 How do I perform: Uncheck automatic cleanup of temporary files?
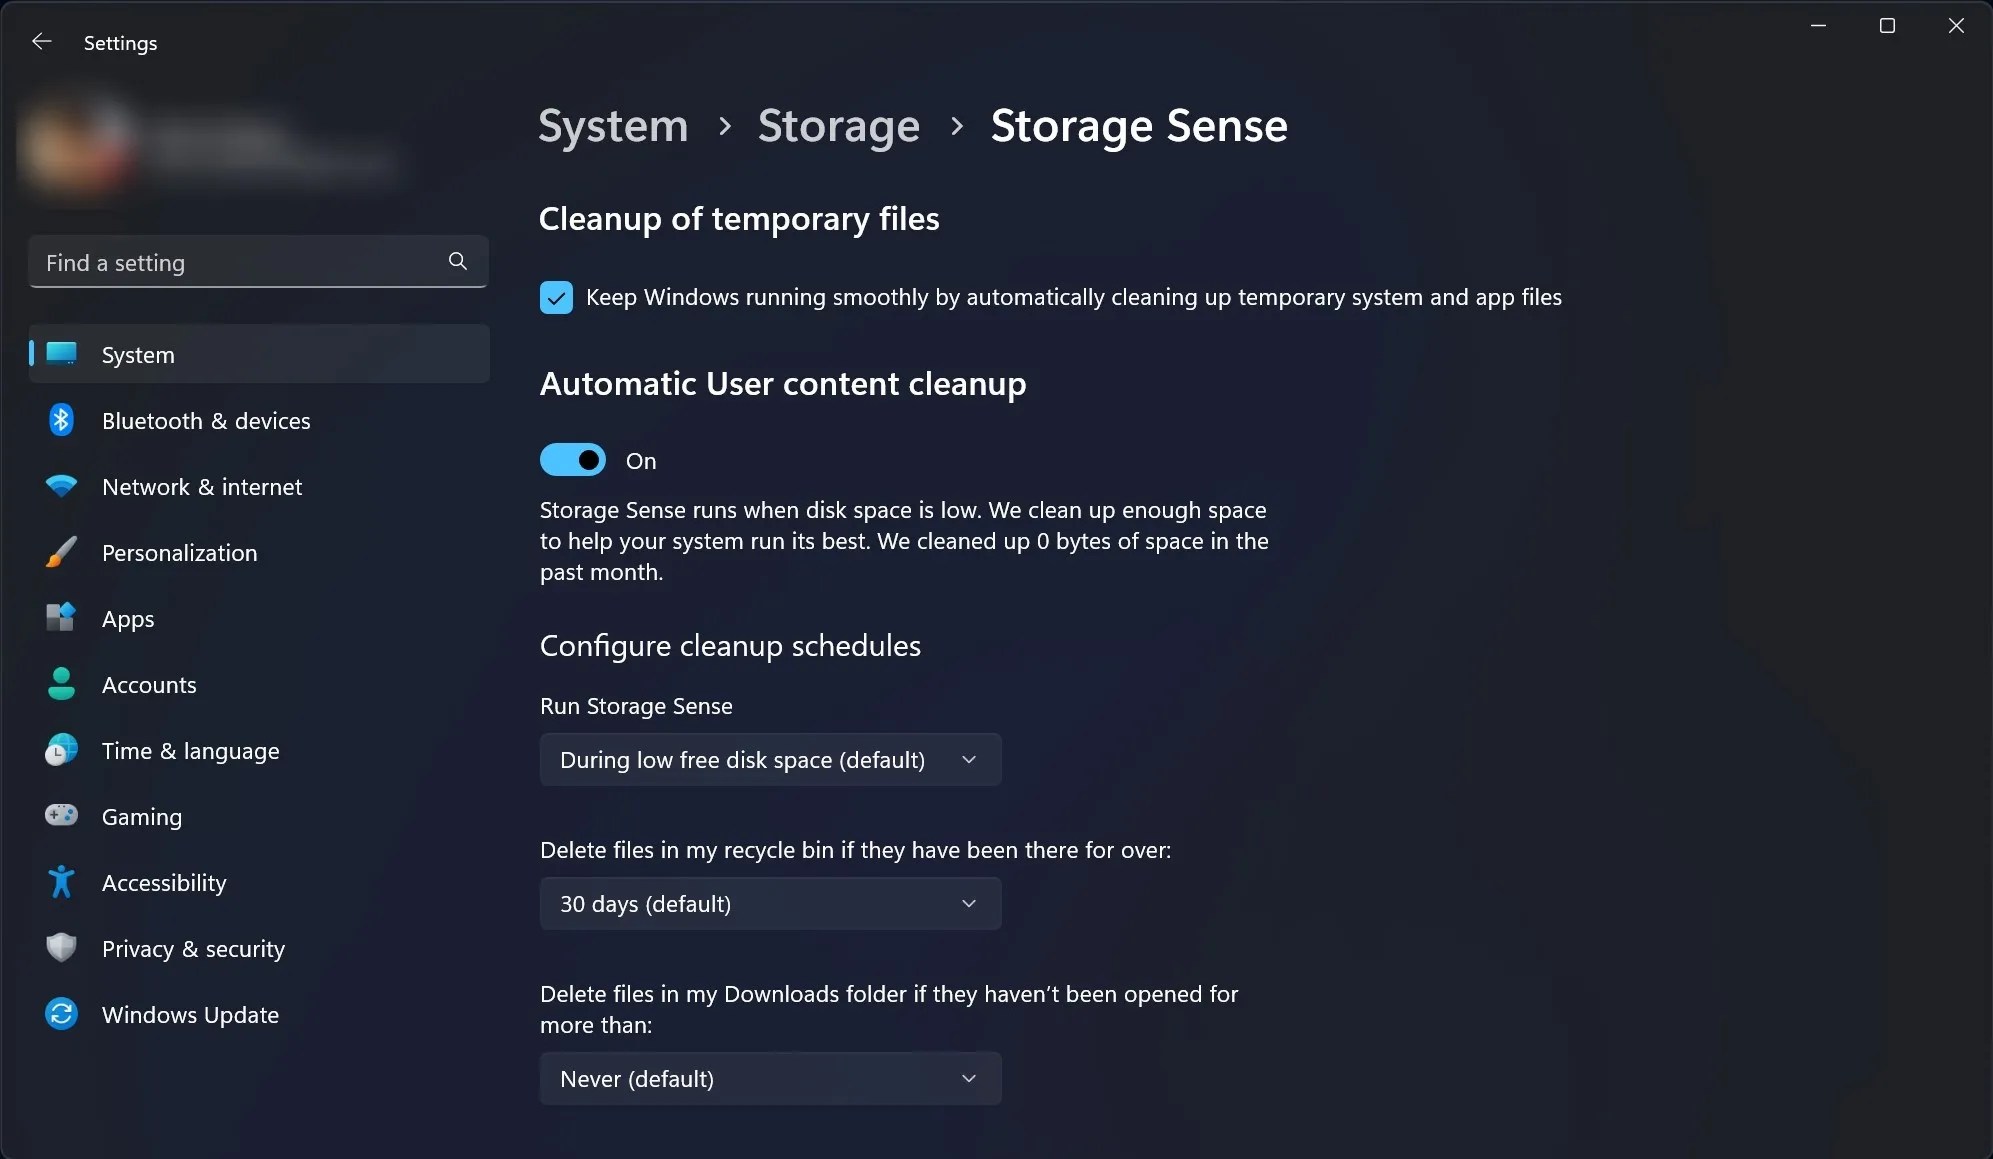pyautogui.click(x=555, y=297)
